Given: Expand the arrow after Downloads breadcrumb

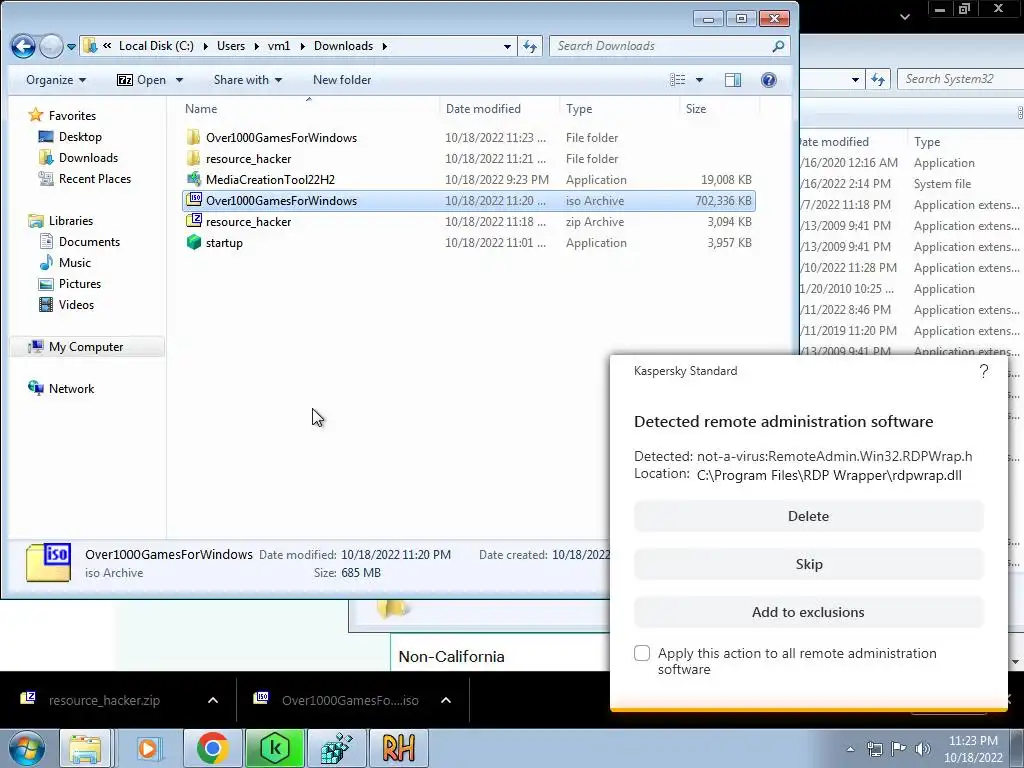Looking at the screenshot, I should tap(385, 46).
